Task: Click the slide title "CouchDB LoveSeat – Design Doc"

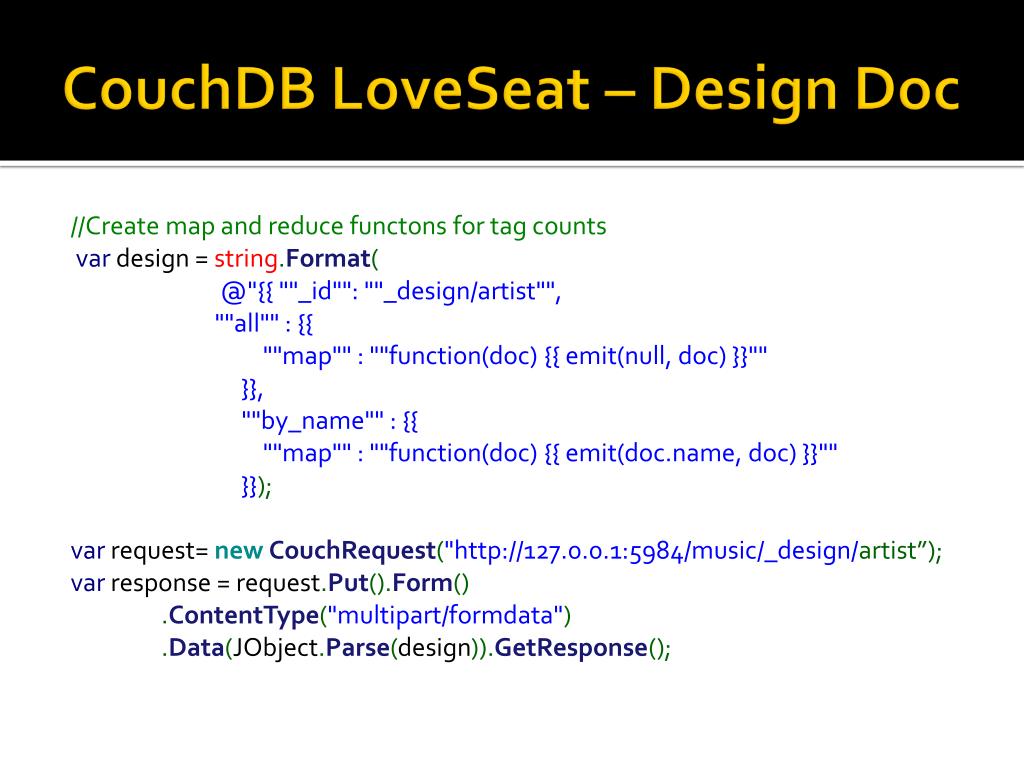Action: pyautogui.click(x=511, y=89)
